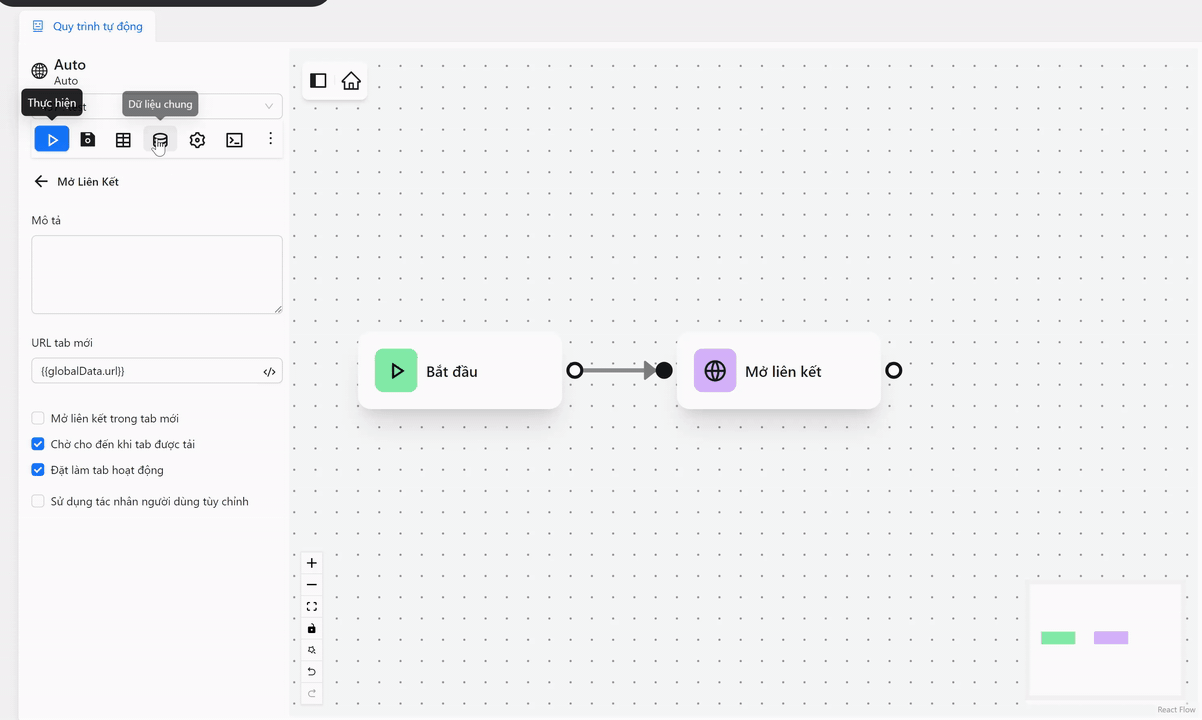Open the console terminal icon
This screenshot has width=1202, height=720.
[234, 140]
